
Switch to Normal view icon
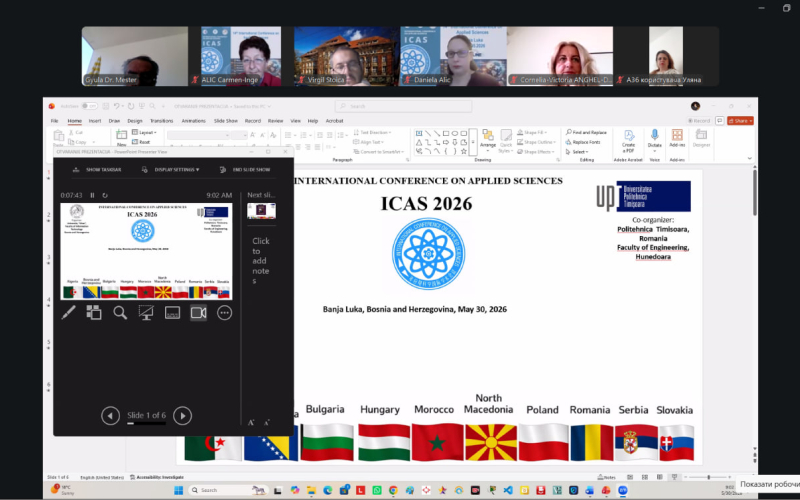(x=630, y=478)
